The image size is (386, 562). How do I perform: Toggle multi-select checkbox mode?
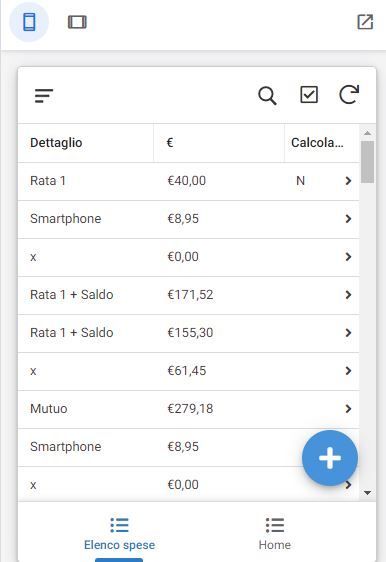tap(309, 95)
